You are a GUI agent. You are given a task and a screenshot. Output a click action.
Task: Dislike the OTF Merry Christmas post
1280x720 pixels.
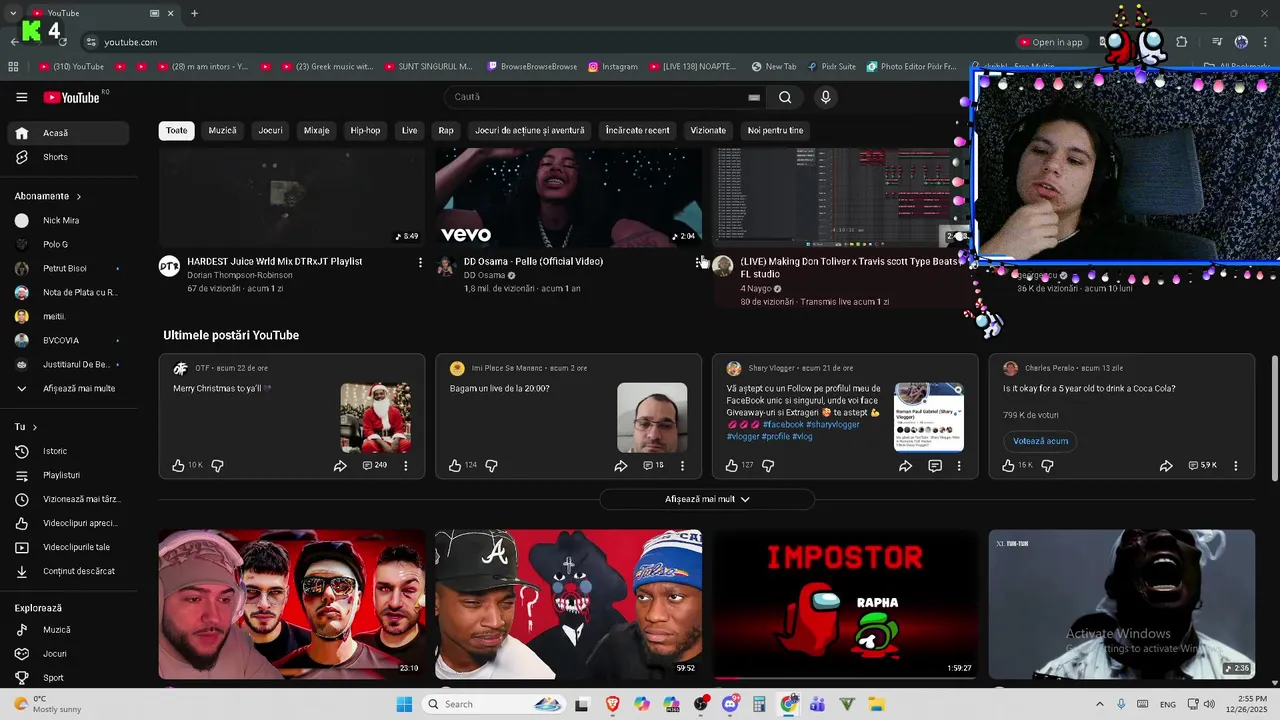pyautogui.click(x=217, y=465)
